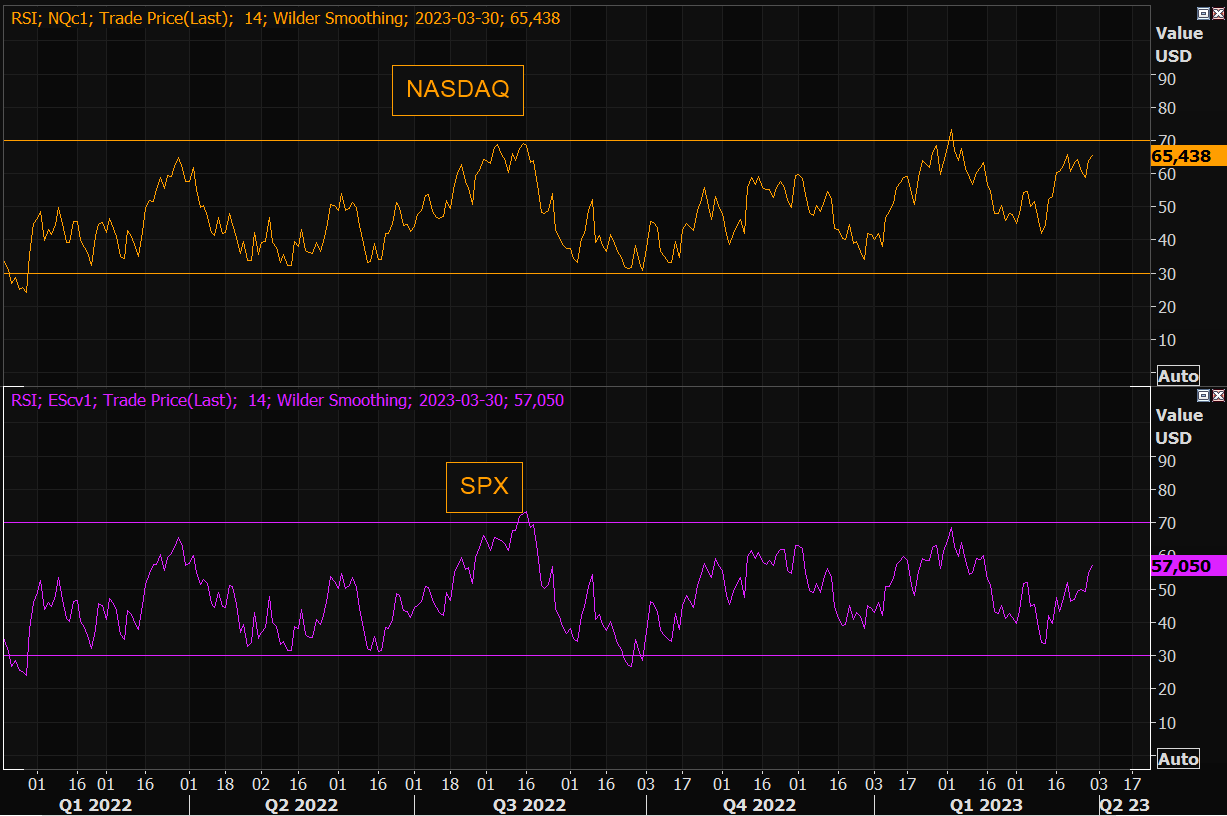This screenshot has width=1227, height=816.
Task: Toggle Auto scaling on NASDAQ panel
Action: [1178, 376]
